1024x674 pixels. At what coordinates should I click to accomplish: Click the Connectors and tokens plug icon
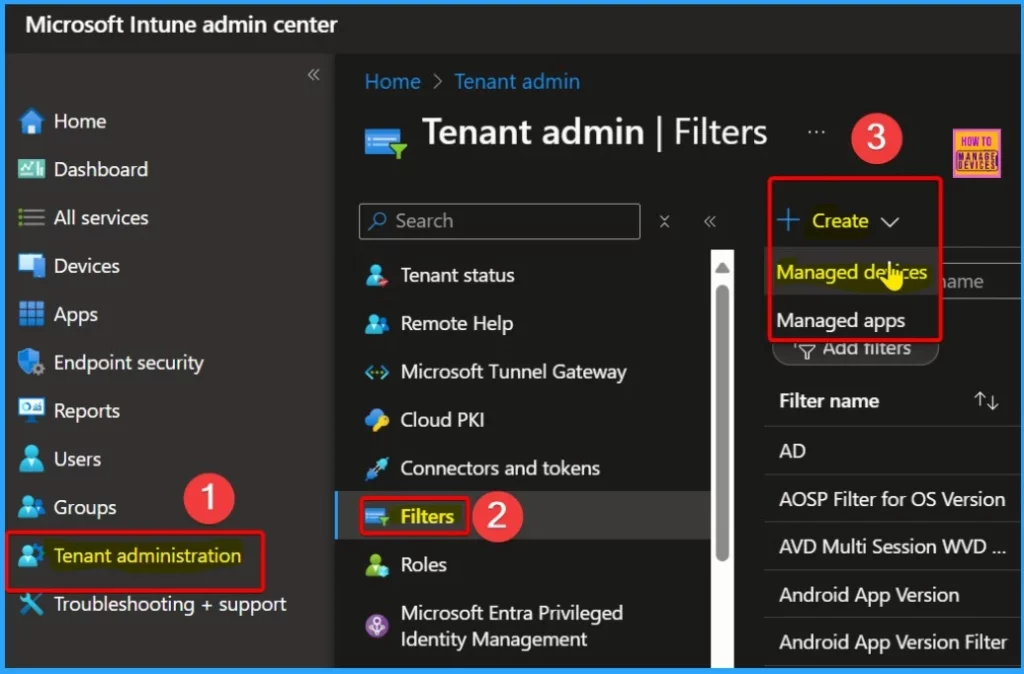377,468
